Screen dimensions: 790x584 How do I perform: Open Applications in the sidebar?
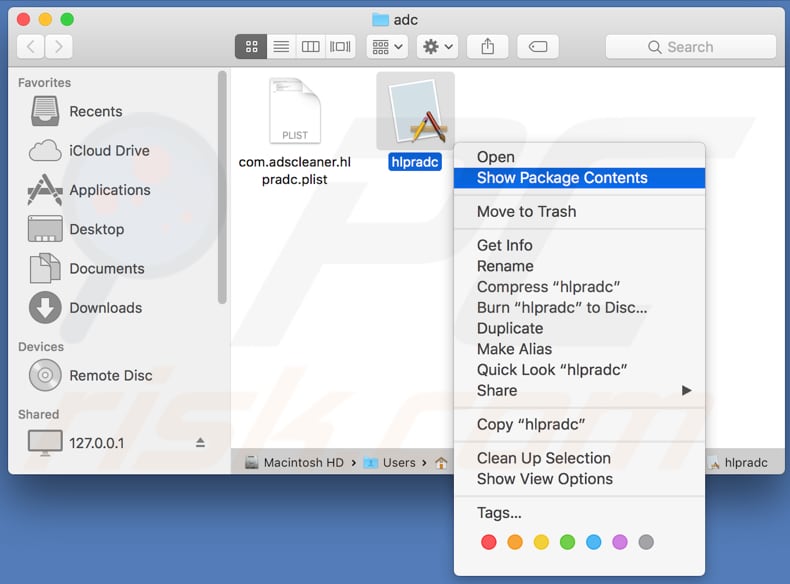point(109,190)
